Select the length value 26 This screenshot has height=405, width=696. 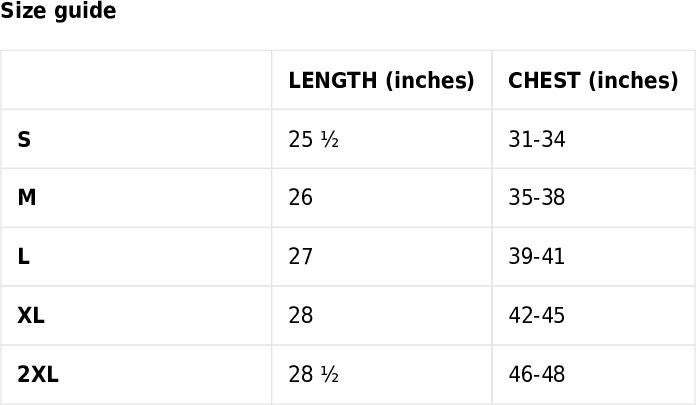click(301, 197)
